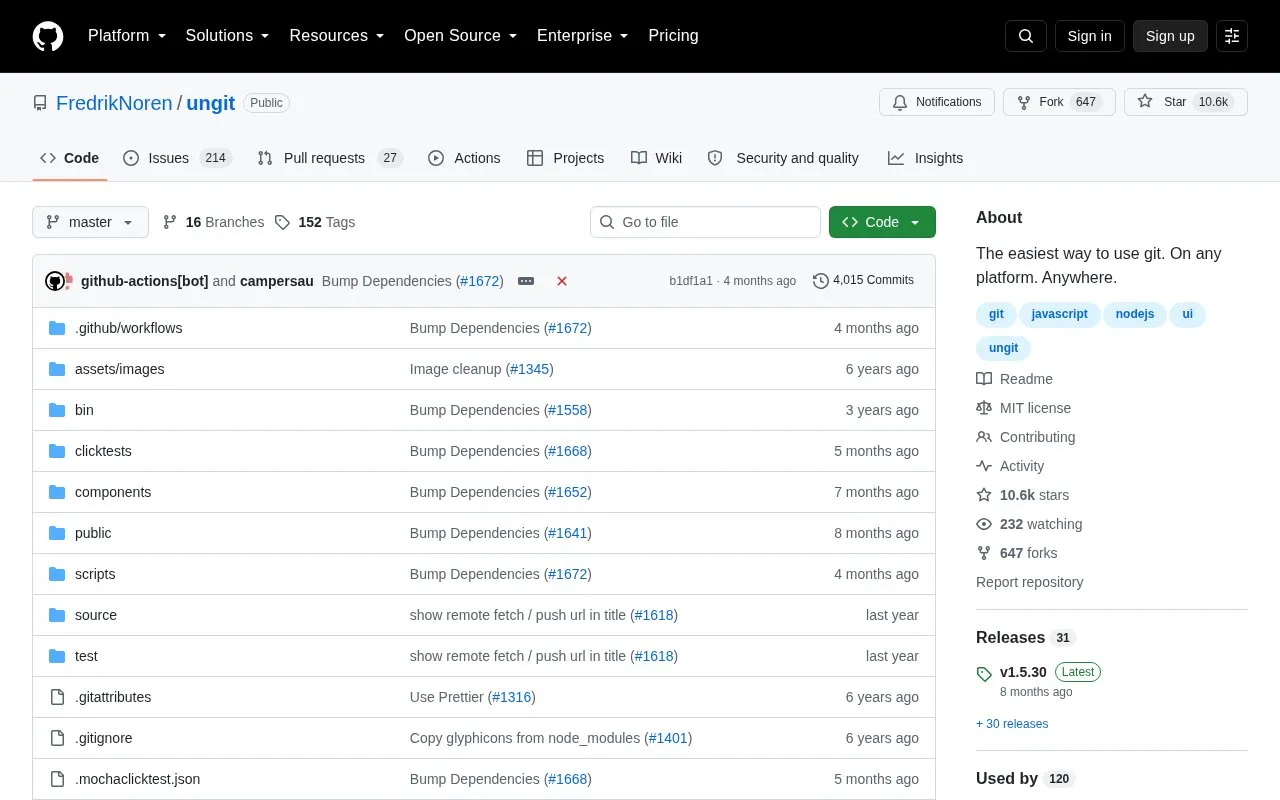The width and height of the screenshot is (1280, 800).
Task: Open the Report repository link
Action: 1029,582
